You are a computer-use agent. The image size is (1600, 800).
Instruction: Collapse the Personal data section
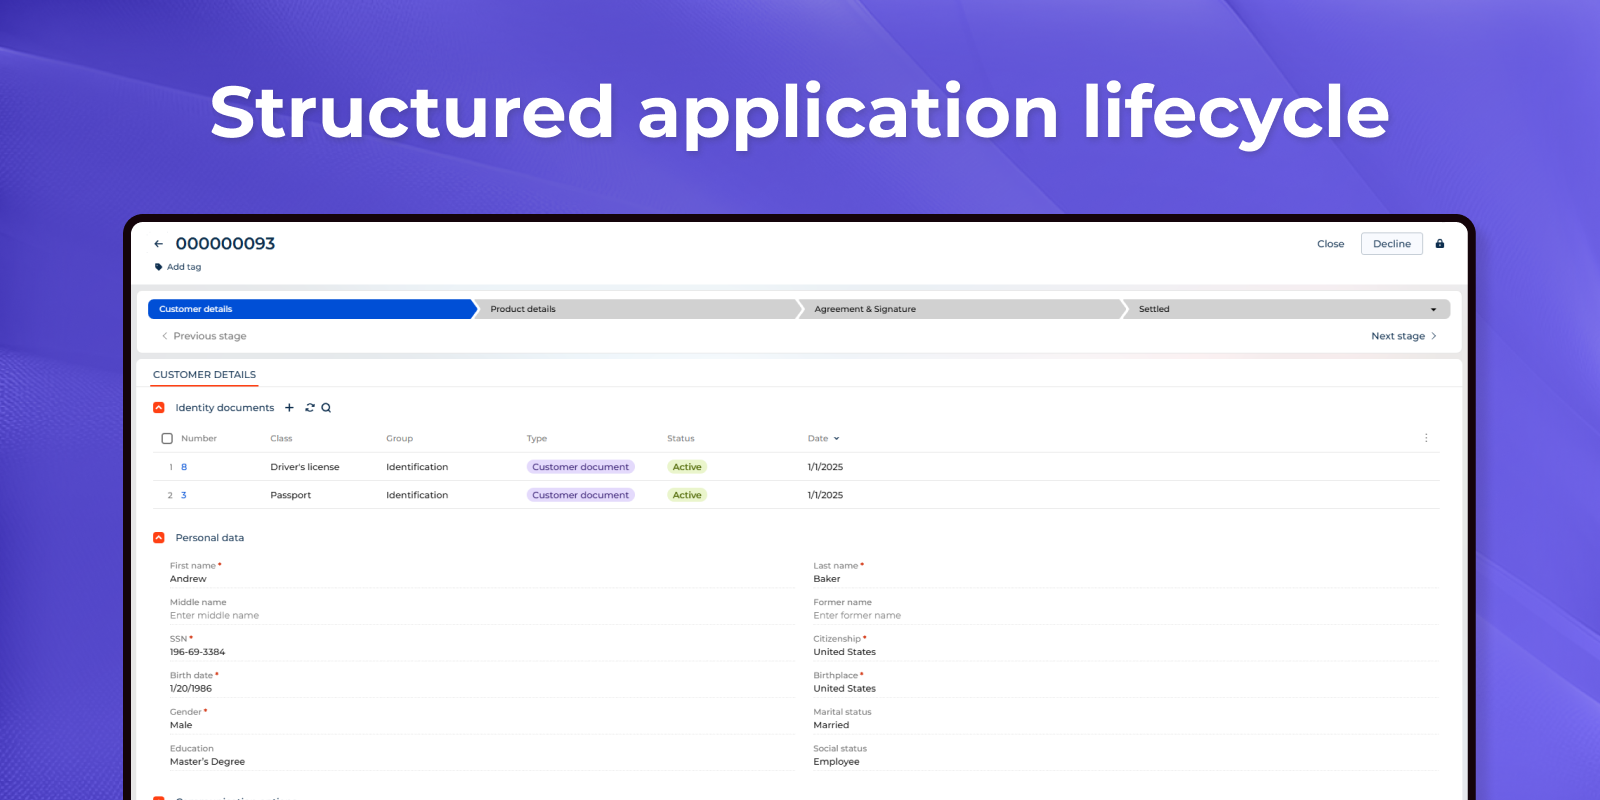pyautogui.click(x=159, y=538)
